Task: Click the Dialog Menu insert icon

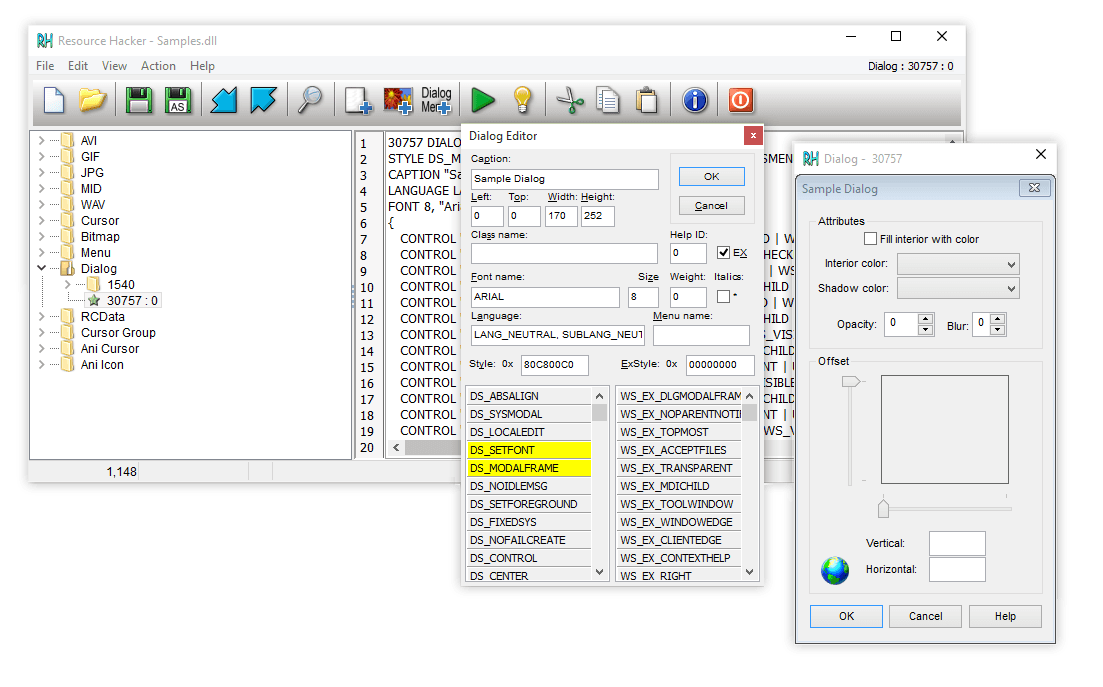Action: point(436,101)
